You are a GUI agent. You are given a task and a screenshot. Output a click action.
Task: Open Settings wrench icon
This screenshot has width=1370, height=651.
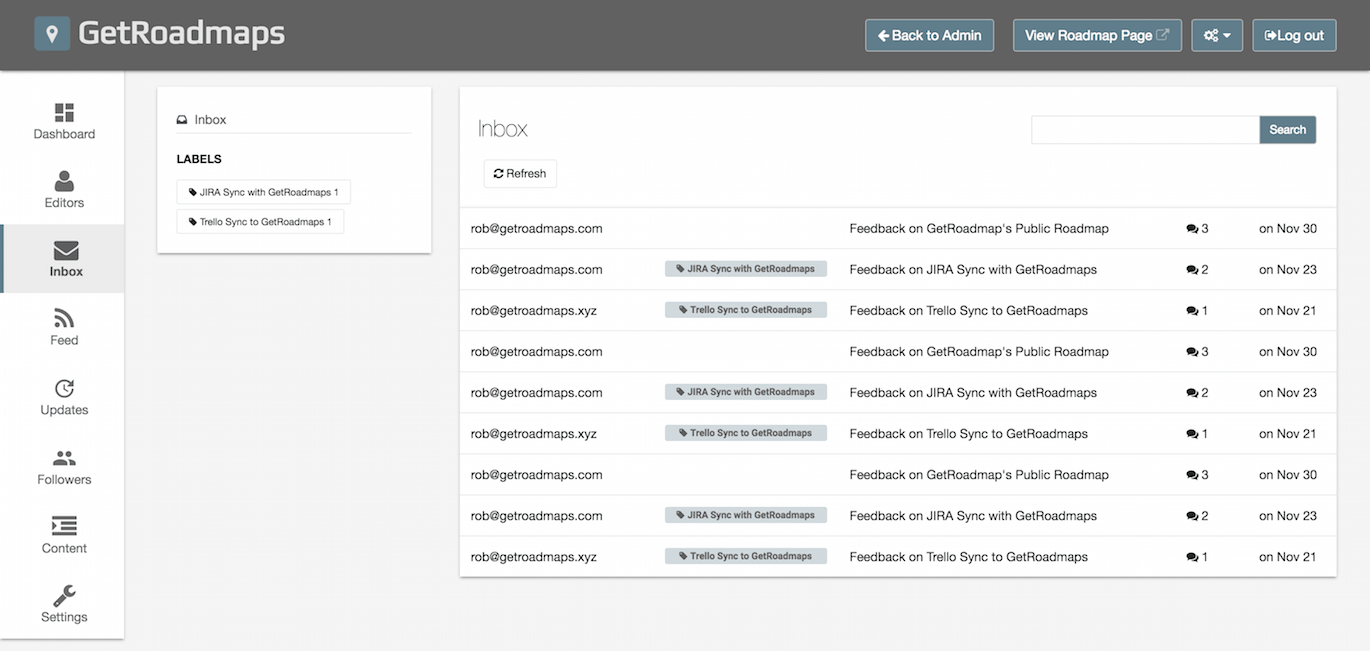(64, 595)
